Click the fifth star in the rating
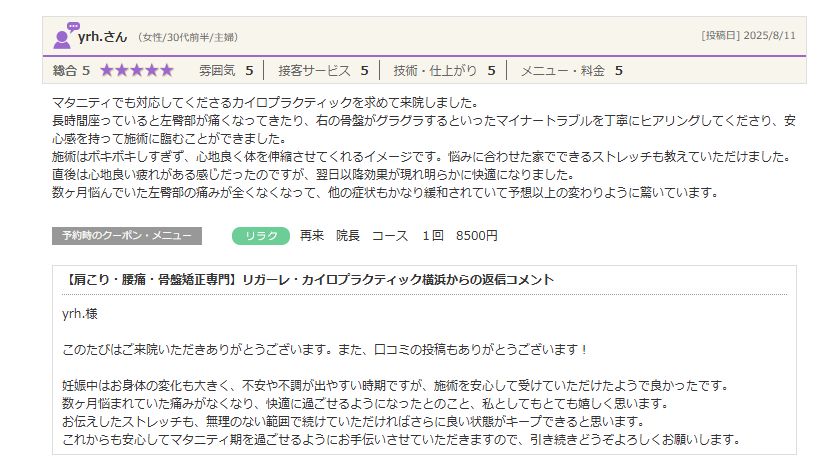The image size is (833, 470). point(166,70)
